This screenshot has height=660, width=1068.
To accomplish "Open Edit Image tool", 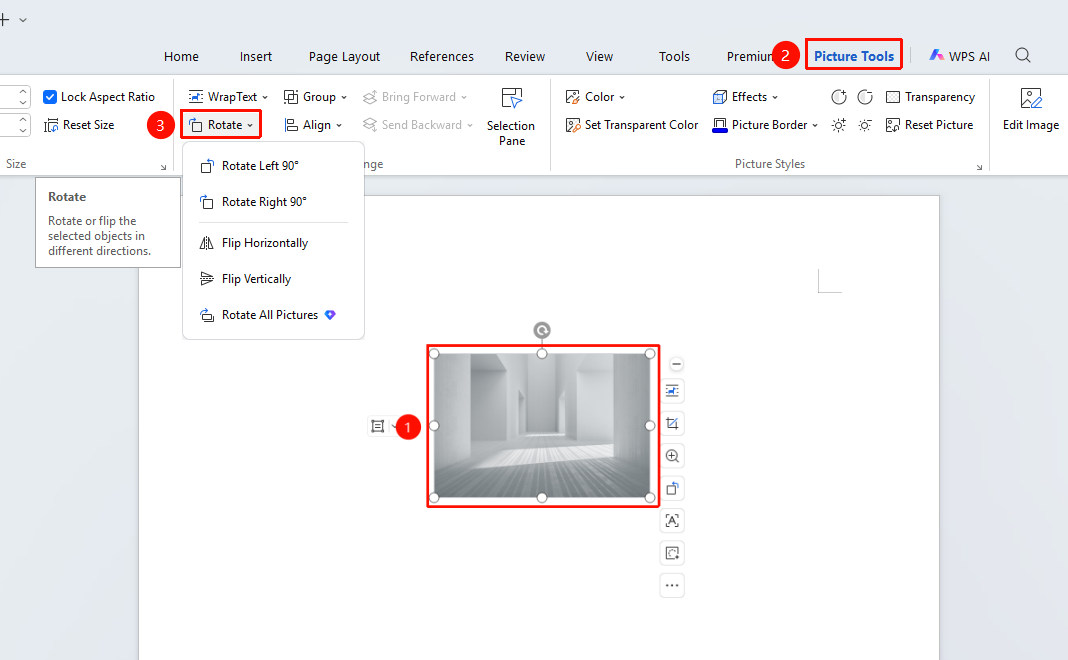I will point(1031,109).
